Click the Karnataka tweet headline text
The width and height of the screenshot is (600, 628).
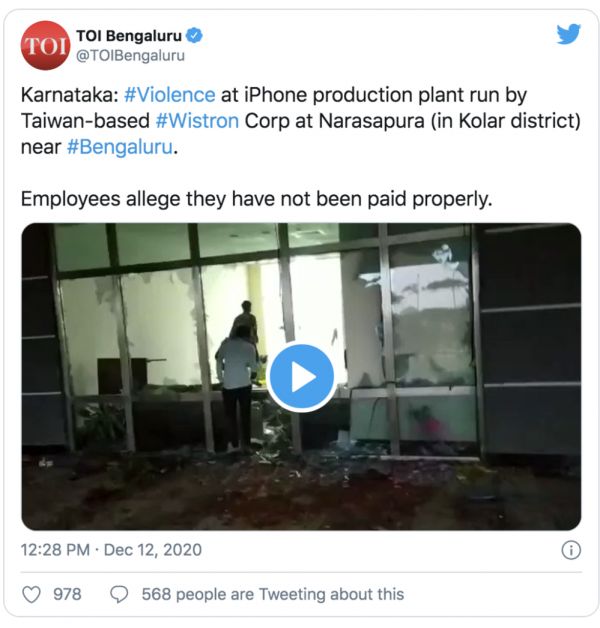click(x=300, y=121)
